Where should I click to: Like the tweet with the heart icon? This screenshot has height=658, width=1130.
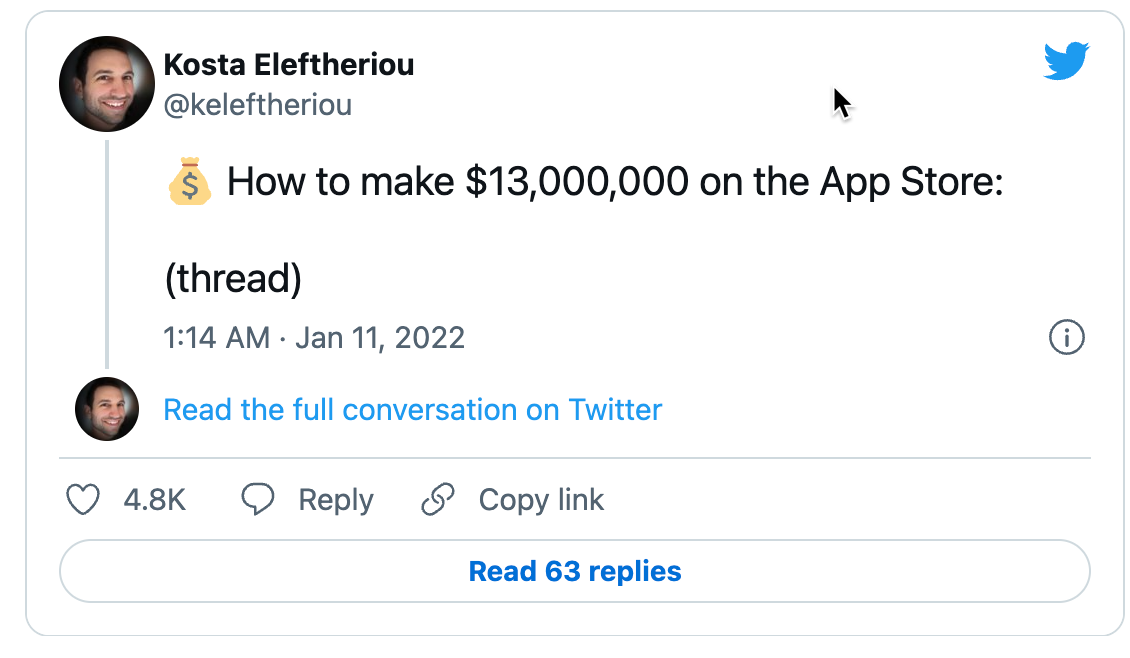[x=82, y=499]
